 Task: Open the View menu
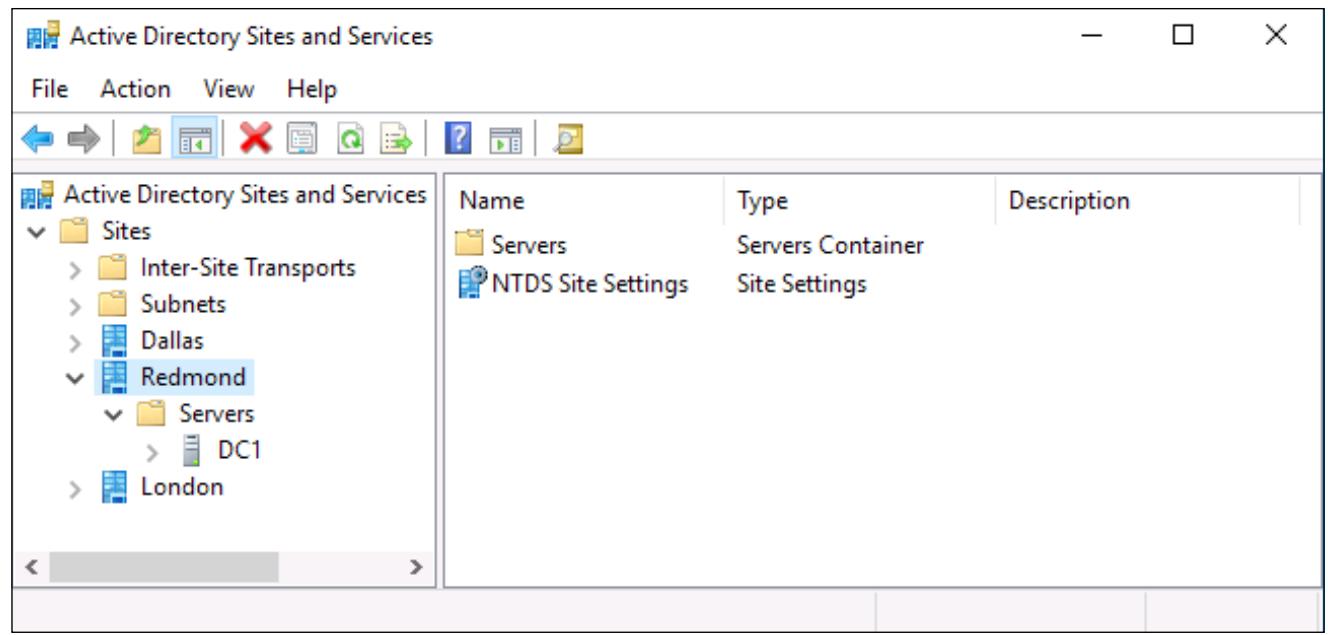pyautogui.click(x=229, y=89)
